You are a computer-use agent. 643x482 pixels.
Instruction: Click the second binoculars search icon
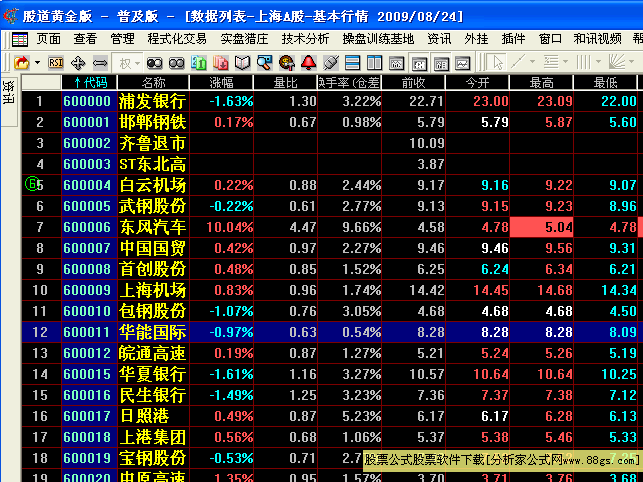pos(177,63)
